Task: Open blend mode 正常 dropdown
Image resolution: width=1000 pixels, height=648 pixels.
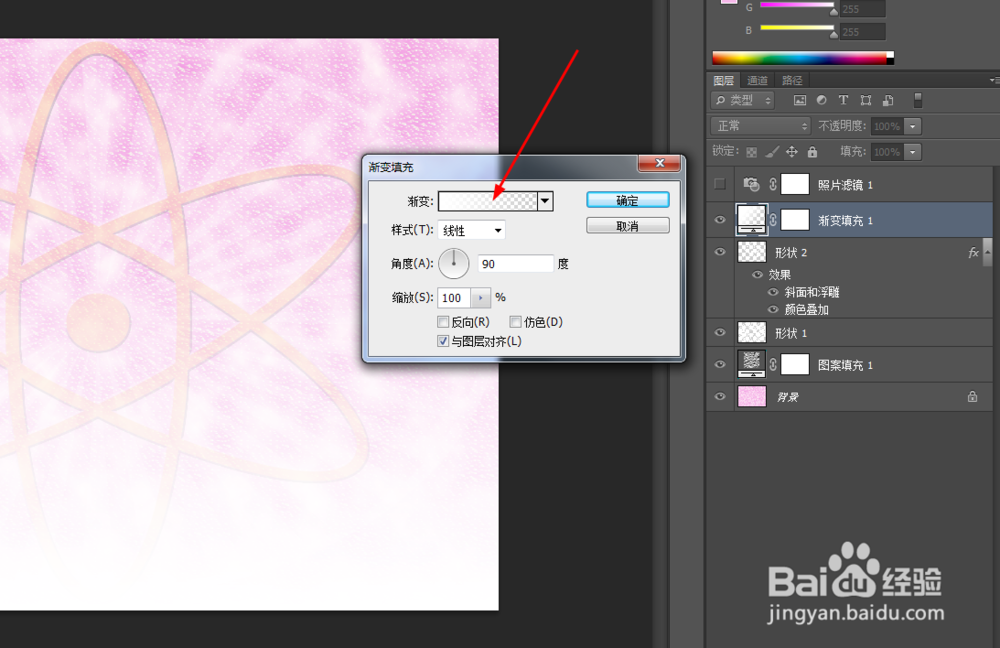Action: pos(761,126)
